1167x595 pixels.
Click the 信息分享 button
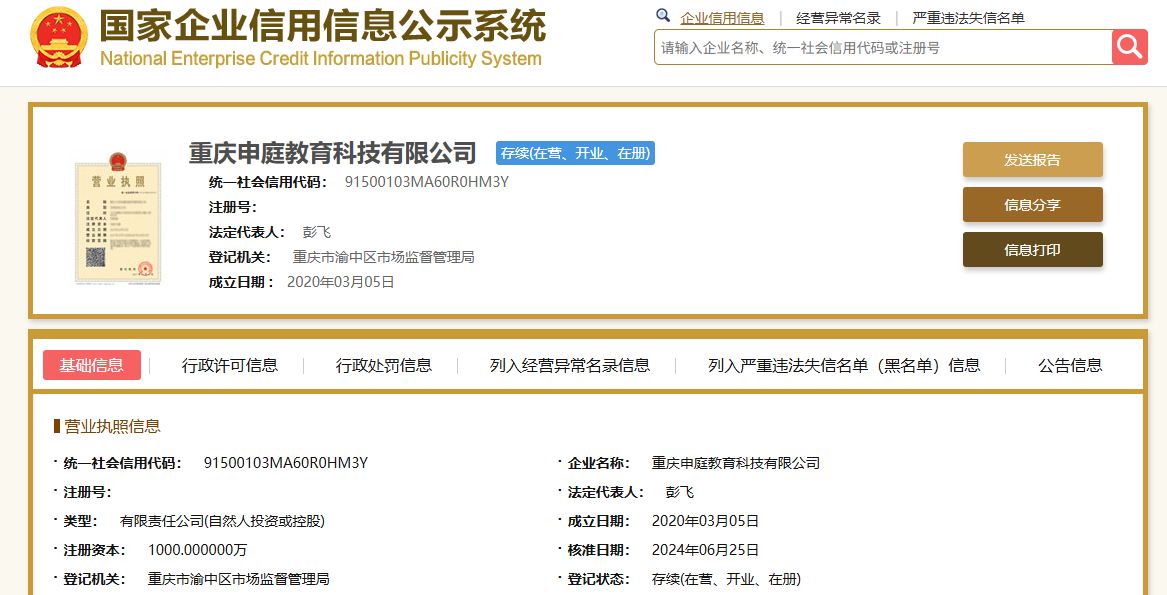pos(1032,204)
